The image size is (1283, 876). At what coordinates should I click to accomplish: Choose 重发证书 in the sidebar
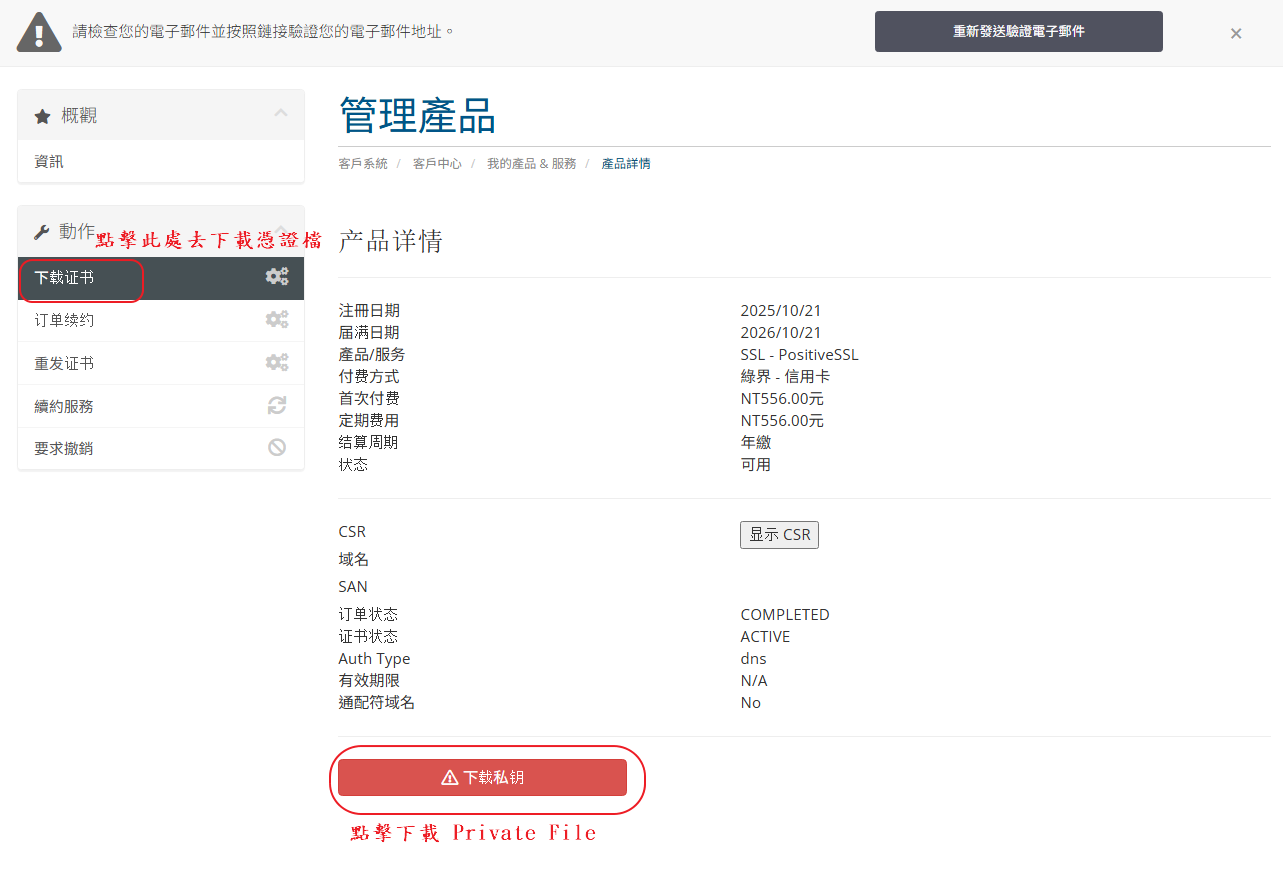65,364
